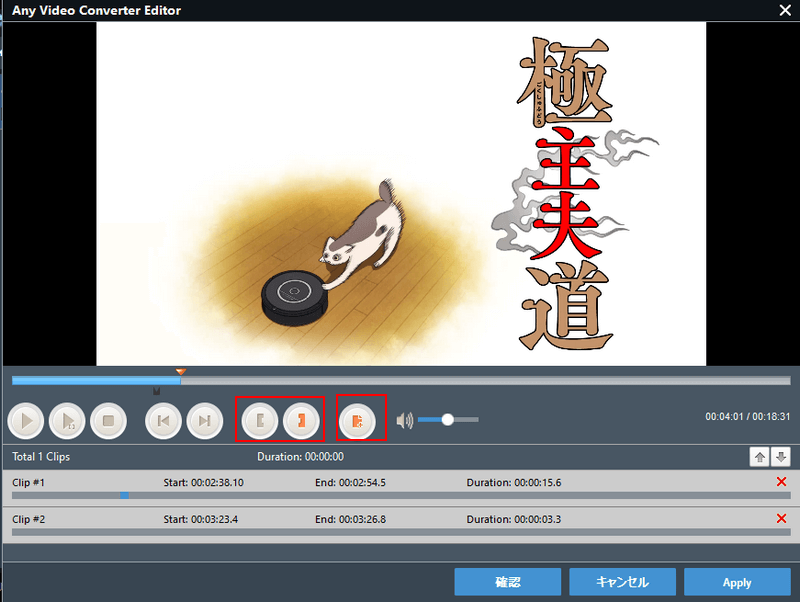Cancel edits with the キャンセル button
This screenshot has width=800, height=602.
pos(622,582)
